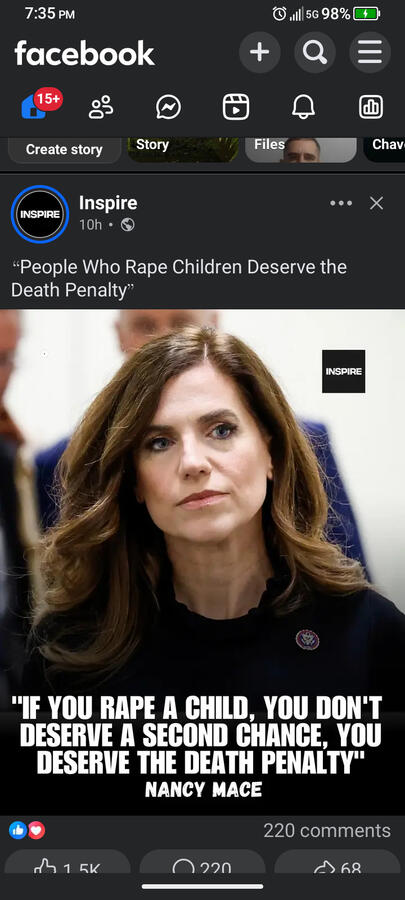
Task: Tap the plus create icon
Action: (259, 53)
